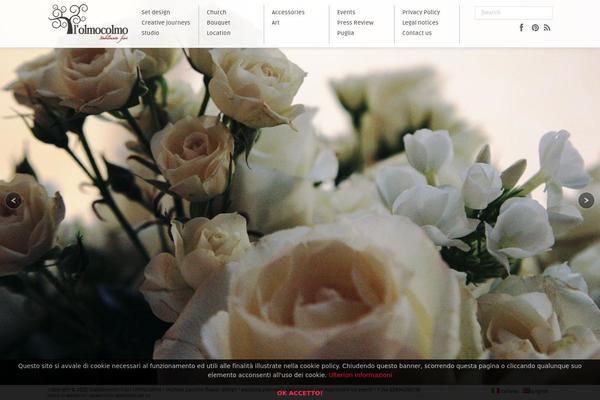
Task: Open the Privacy Policy link
Action: click(x=421, y=12)
